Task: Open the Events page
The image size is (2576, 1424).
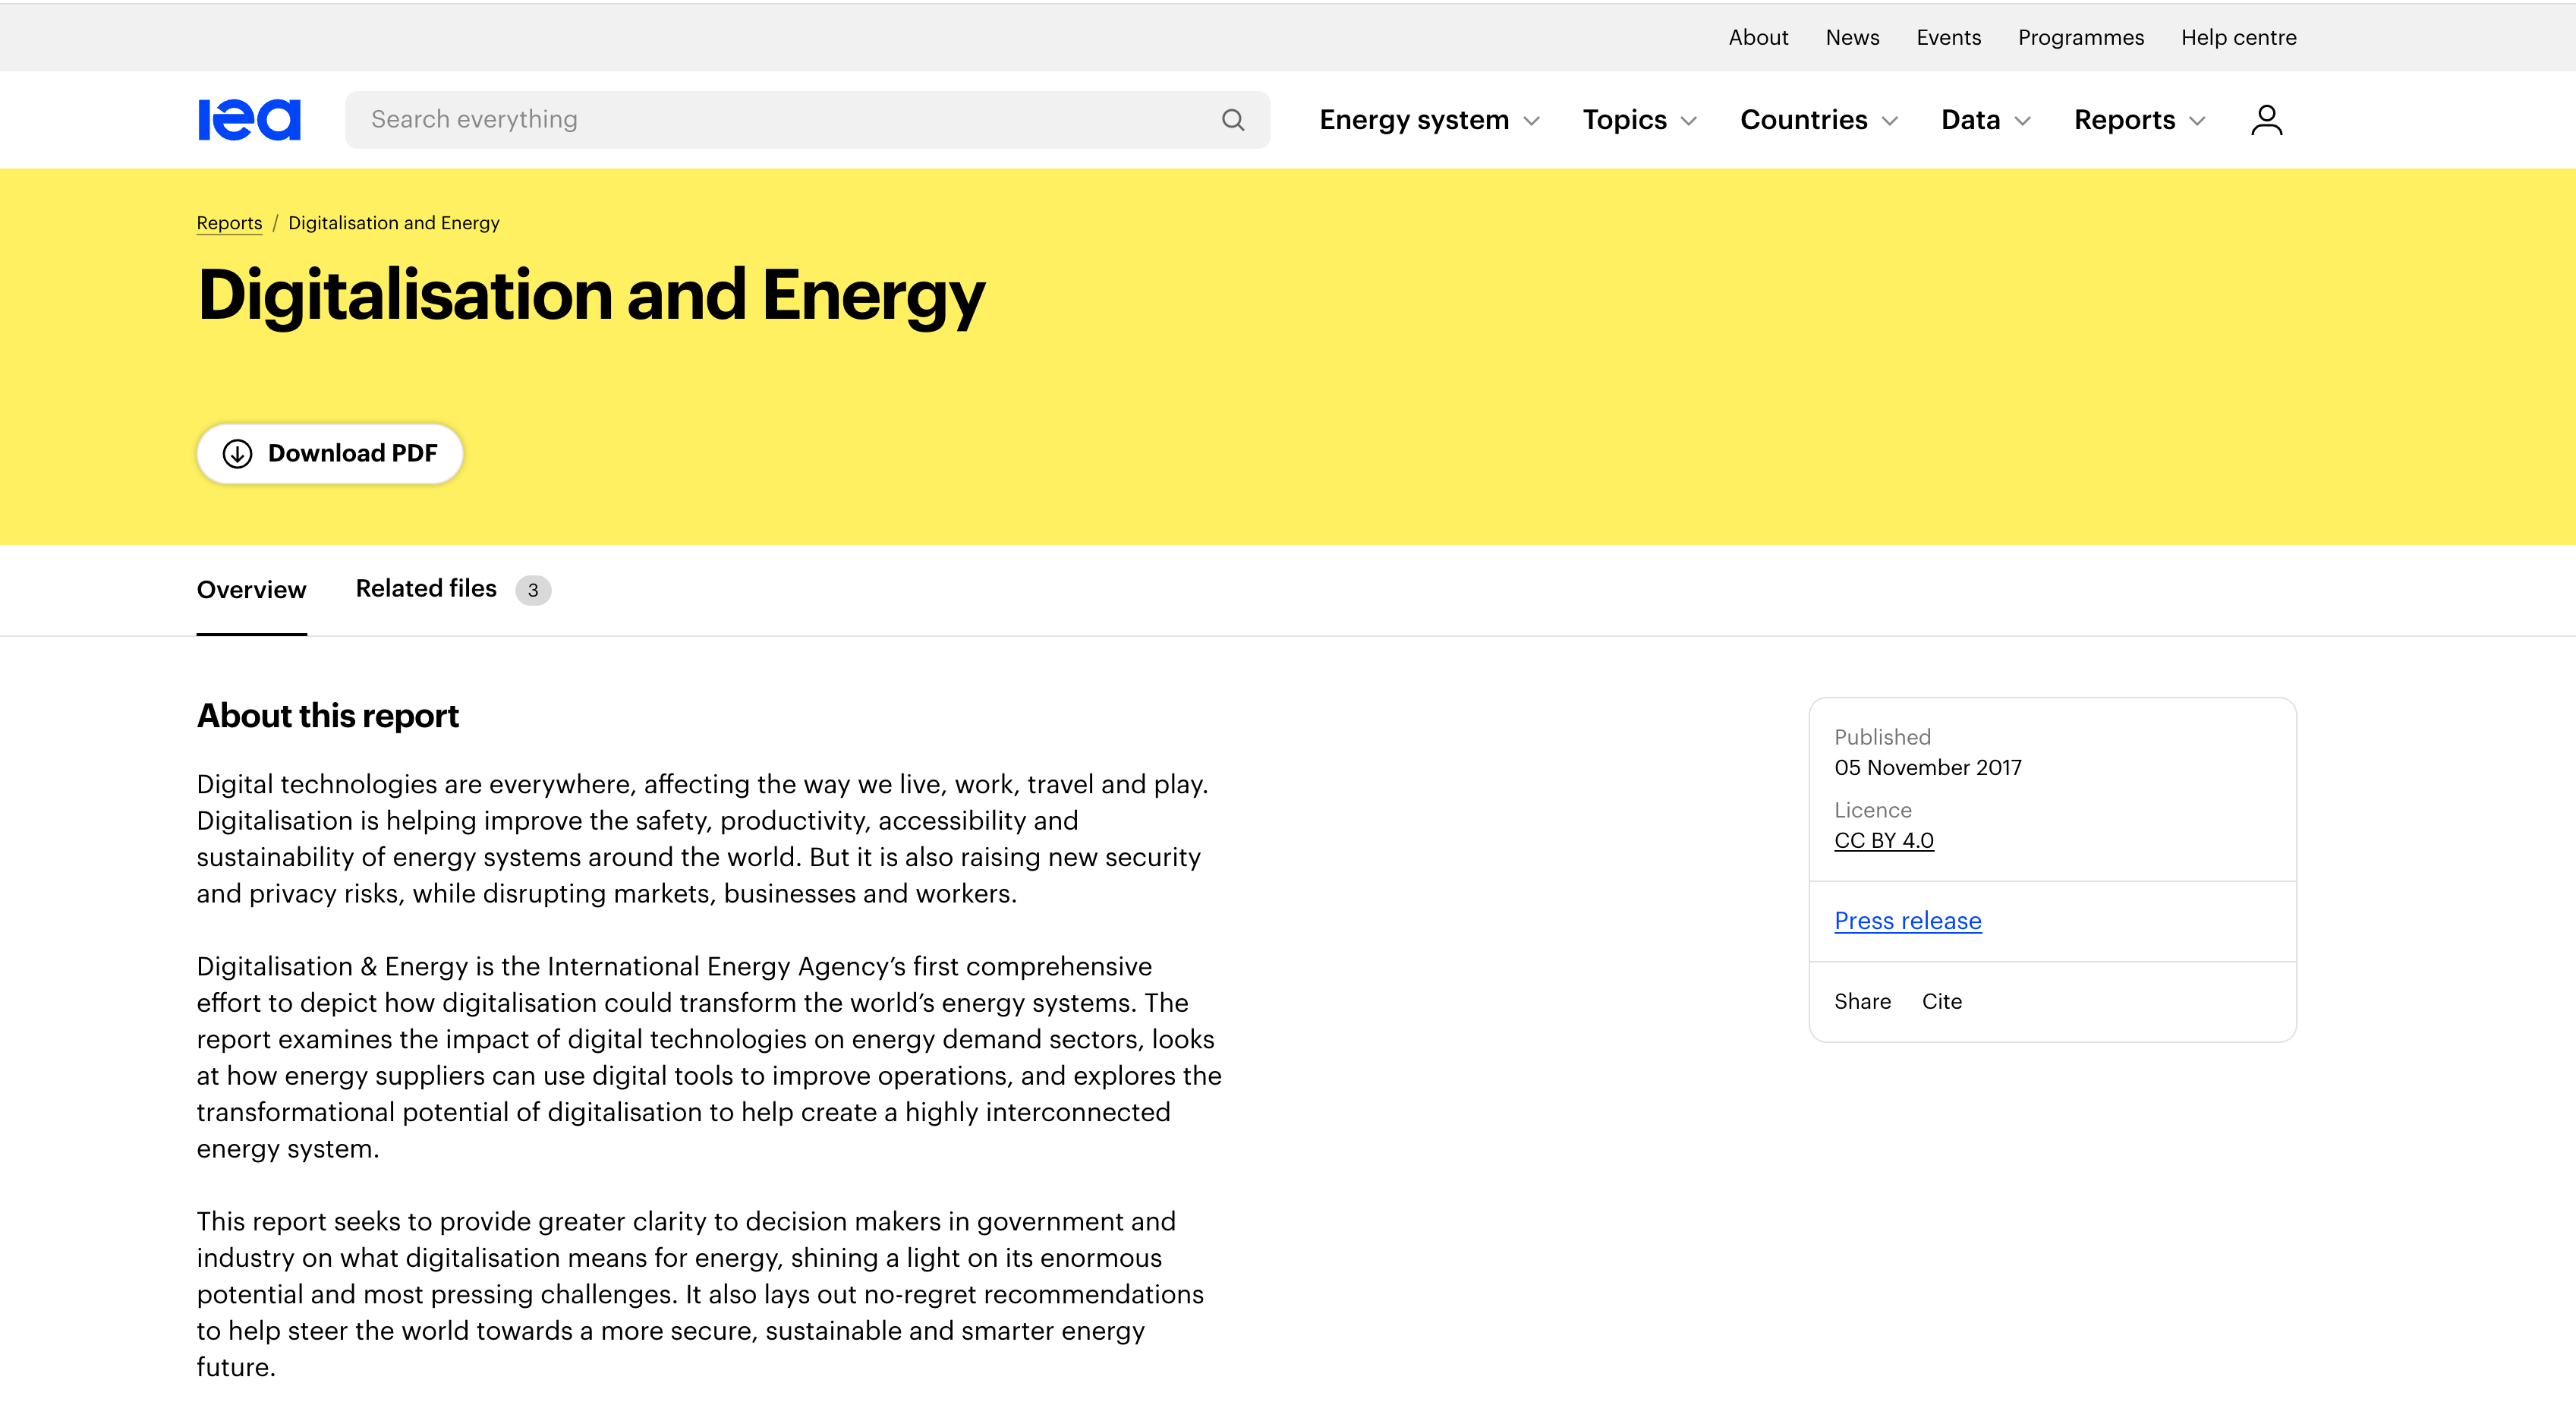Action: point(1948,37)
